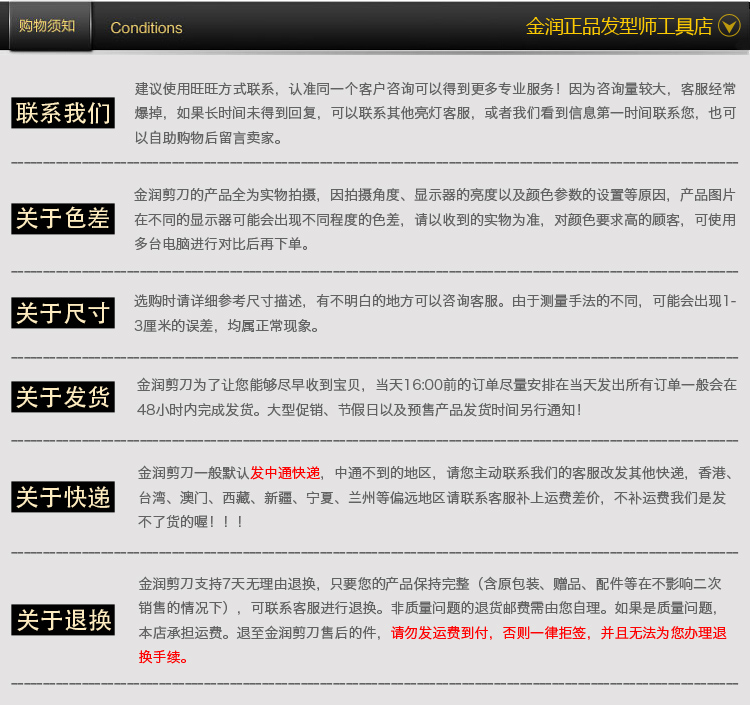
Task: Click the 关于退换 black label
Action: [x=63, y=619]
